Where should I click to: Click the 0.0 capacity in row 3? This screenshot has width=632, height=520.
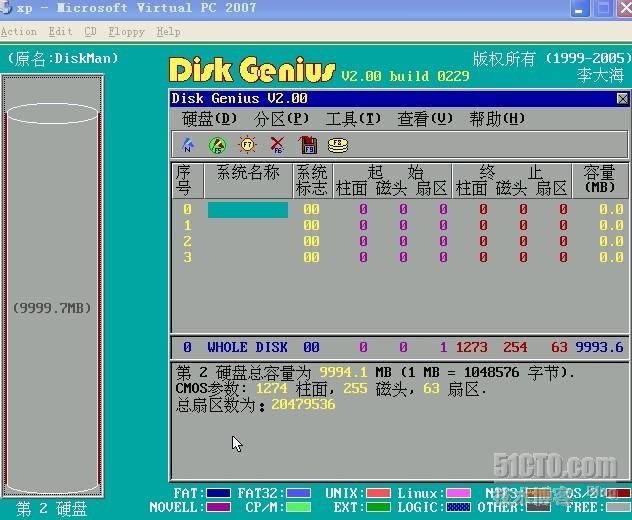coord(611,257)
